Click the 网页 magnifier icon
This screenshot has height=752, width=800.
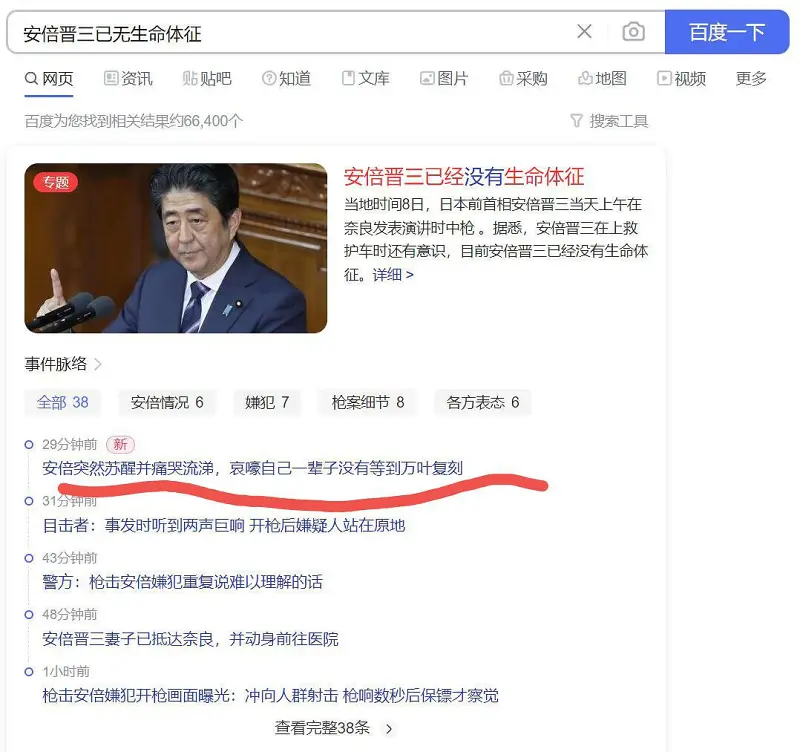[31, 79]
